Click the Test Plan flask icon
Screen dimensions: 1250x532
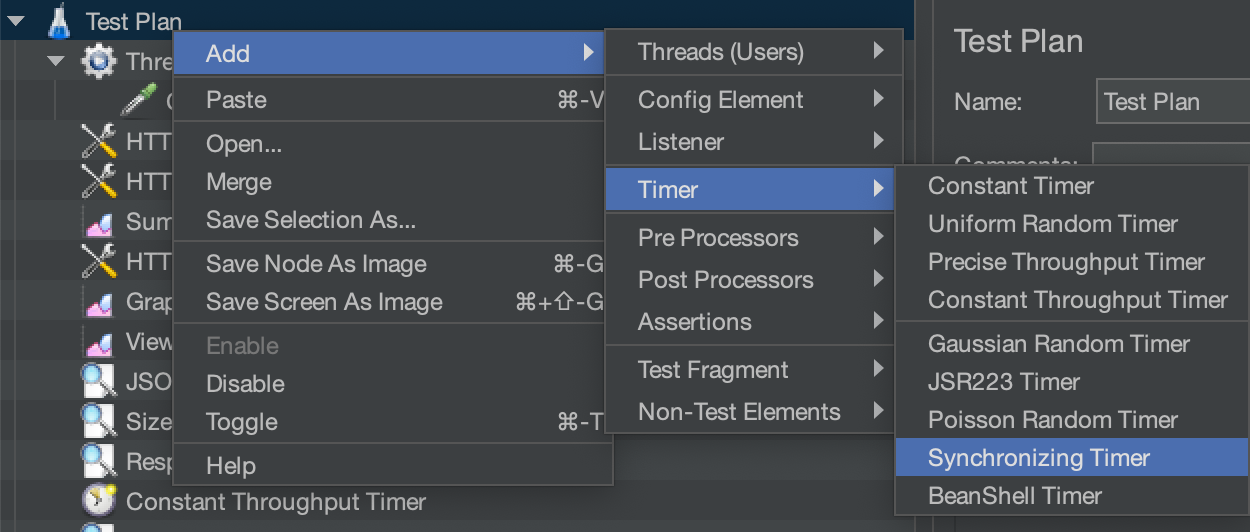(59, 20)
